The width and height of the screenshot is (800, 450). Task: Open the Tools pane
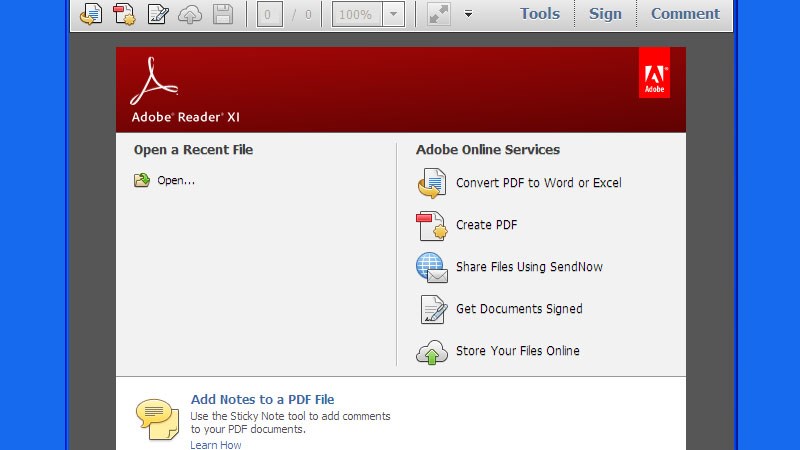pos(540,13)
